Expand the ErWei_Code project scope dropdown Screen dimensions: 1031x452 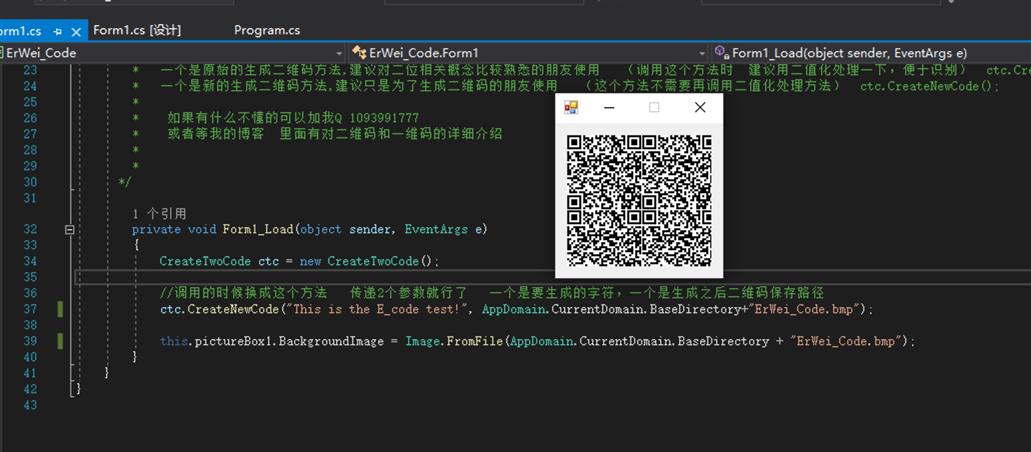click(x=338, y=53)
